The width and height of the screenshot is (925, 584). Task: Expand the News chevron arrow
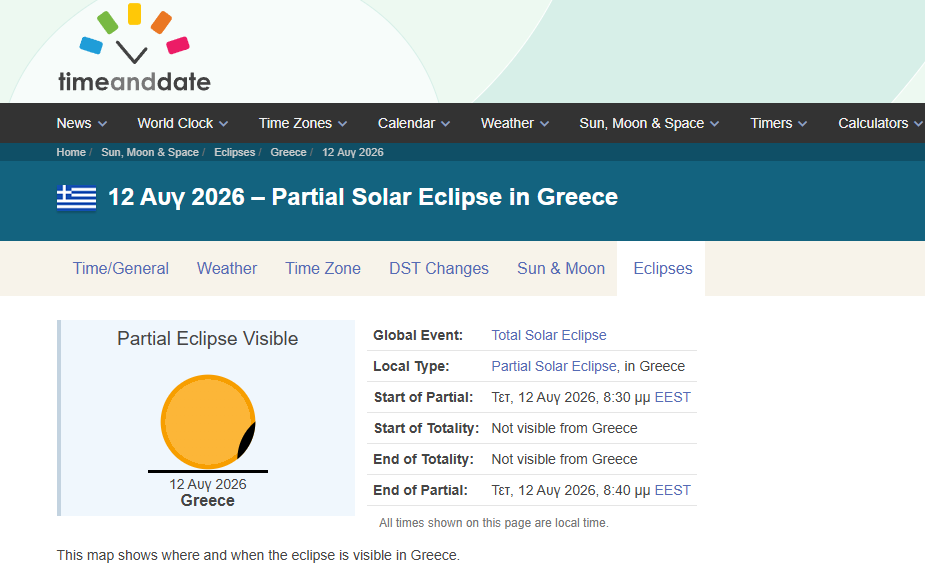pos(102,124)
